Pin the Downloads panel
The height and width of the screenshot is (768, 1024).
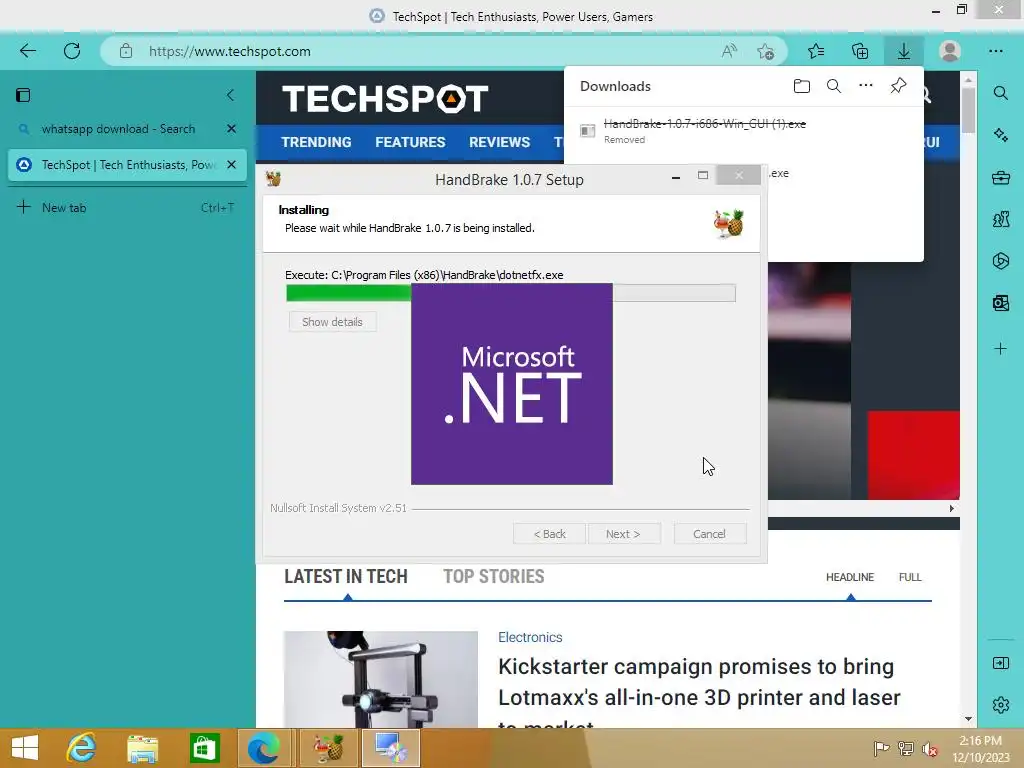[899, 86]
